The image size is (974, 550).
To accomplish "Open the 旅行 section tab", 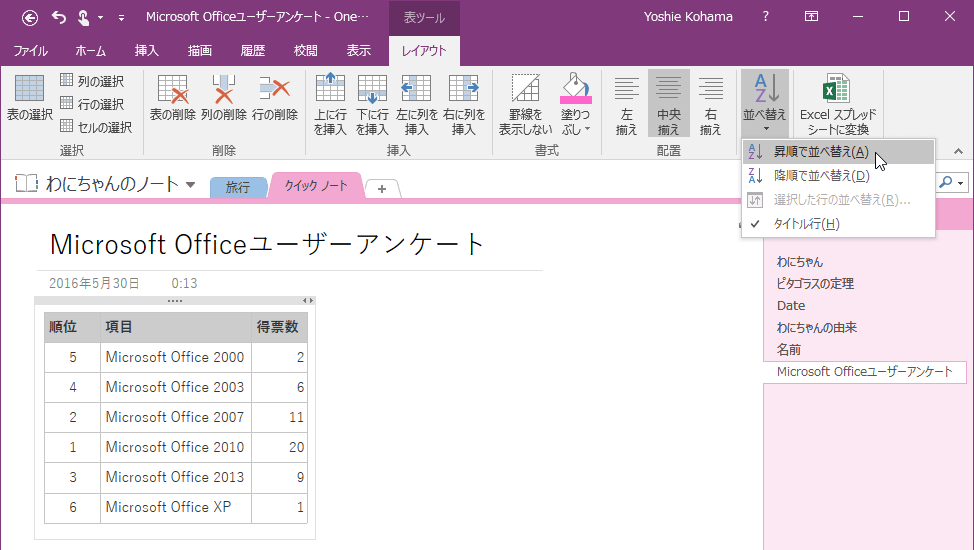I will click(238, 187).
